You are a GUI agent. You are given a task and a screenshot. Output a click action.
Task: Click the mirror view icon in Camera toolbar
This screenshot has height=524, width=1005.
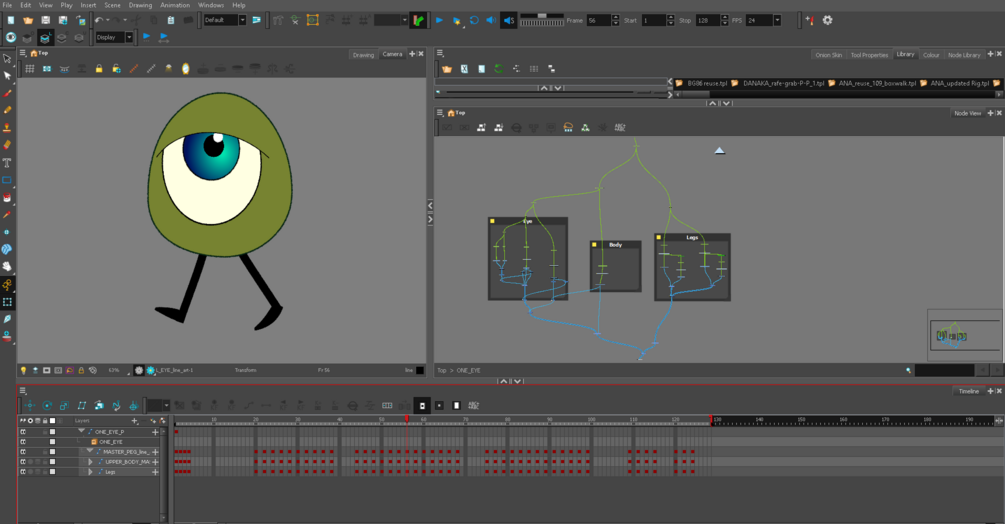click(185, 69)
